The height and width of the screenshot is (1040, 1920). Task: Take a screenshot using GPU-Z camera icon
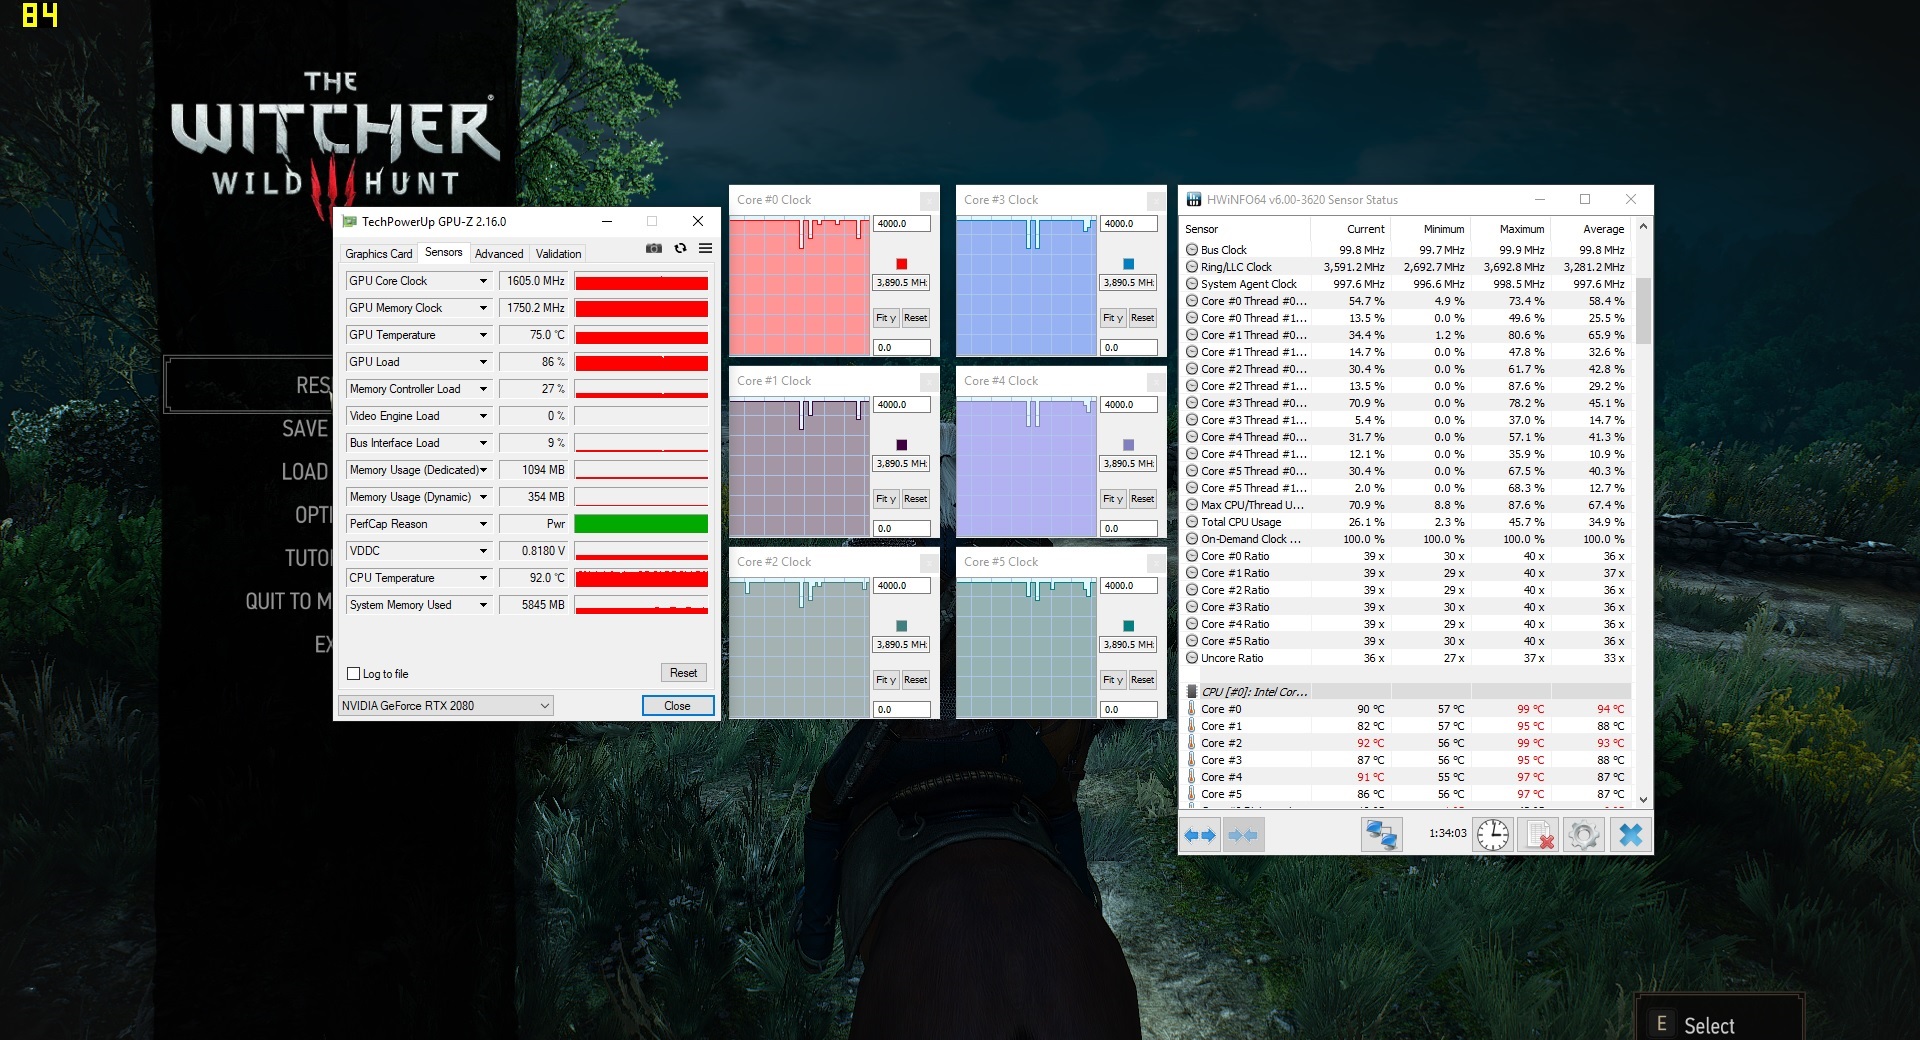654,248
